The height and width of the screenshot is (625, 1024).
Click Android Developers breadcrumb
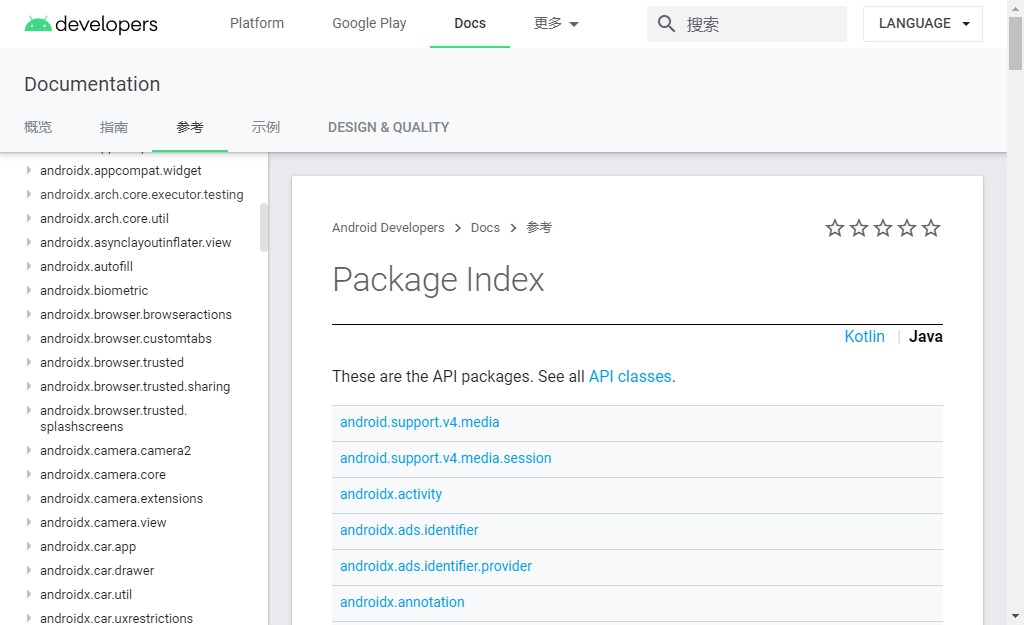point(388,228)
